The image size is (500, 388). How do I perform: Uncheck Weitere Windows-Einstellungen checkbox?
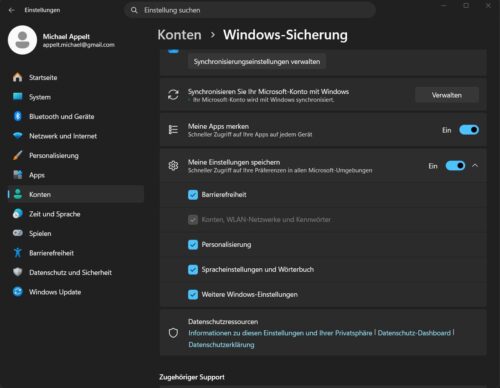(x=193, y=294)
